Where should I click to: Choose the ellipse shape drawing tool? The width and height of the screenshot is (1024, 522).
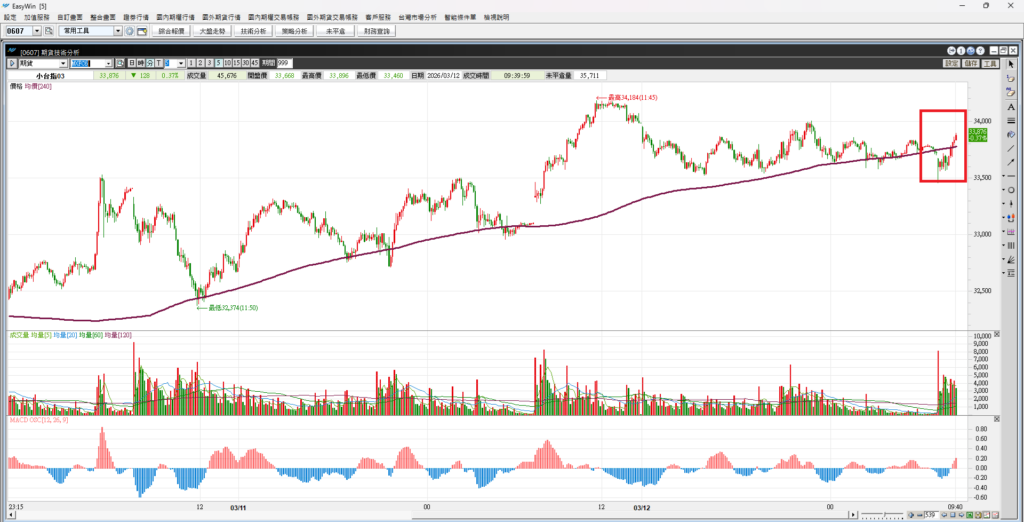(x=1011, y=190)
